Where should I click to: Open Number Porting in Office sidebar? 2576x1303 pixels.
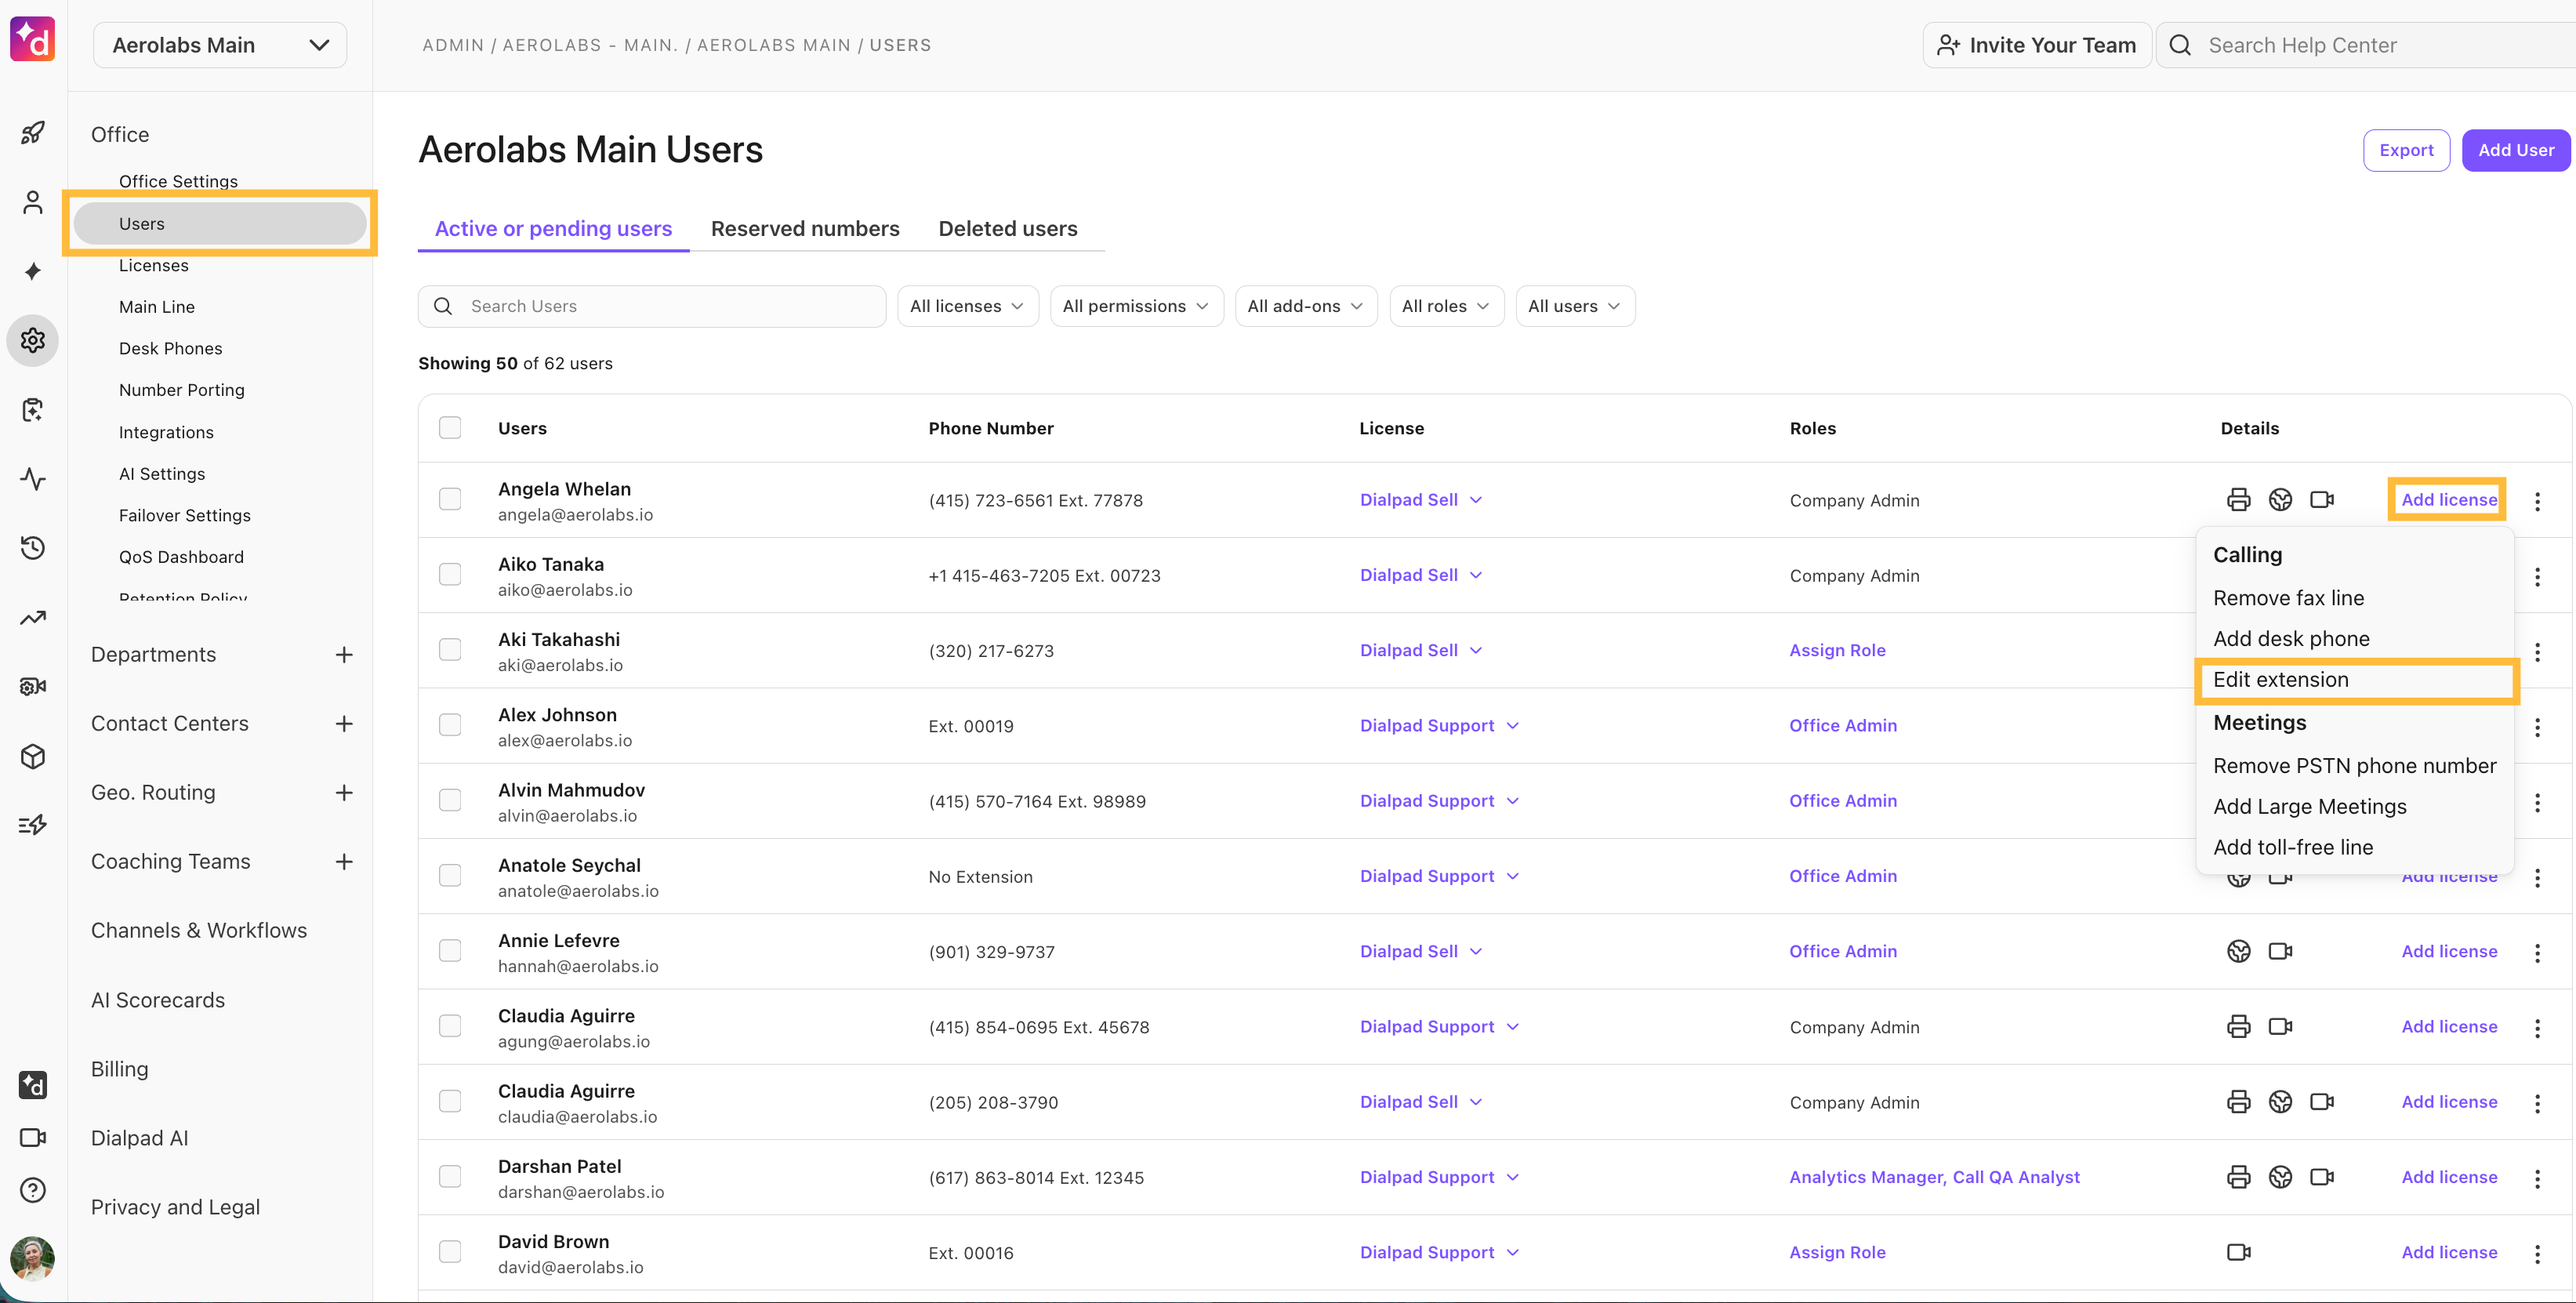tap(182, 390)
